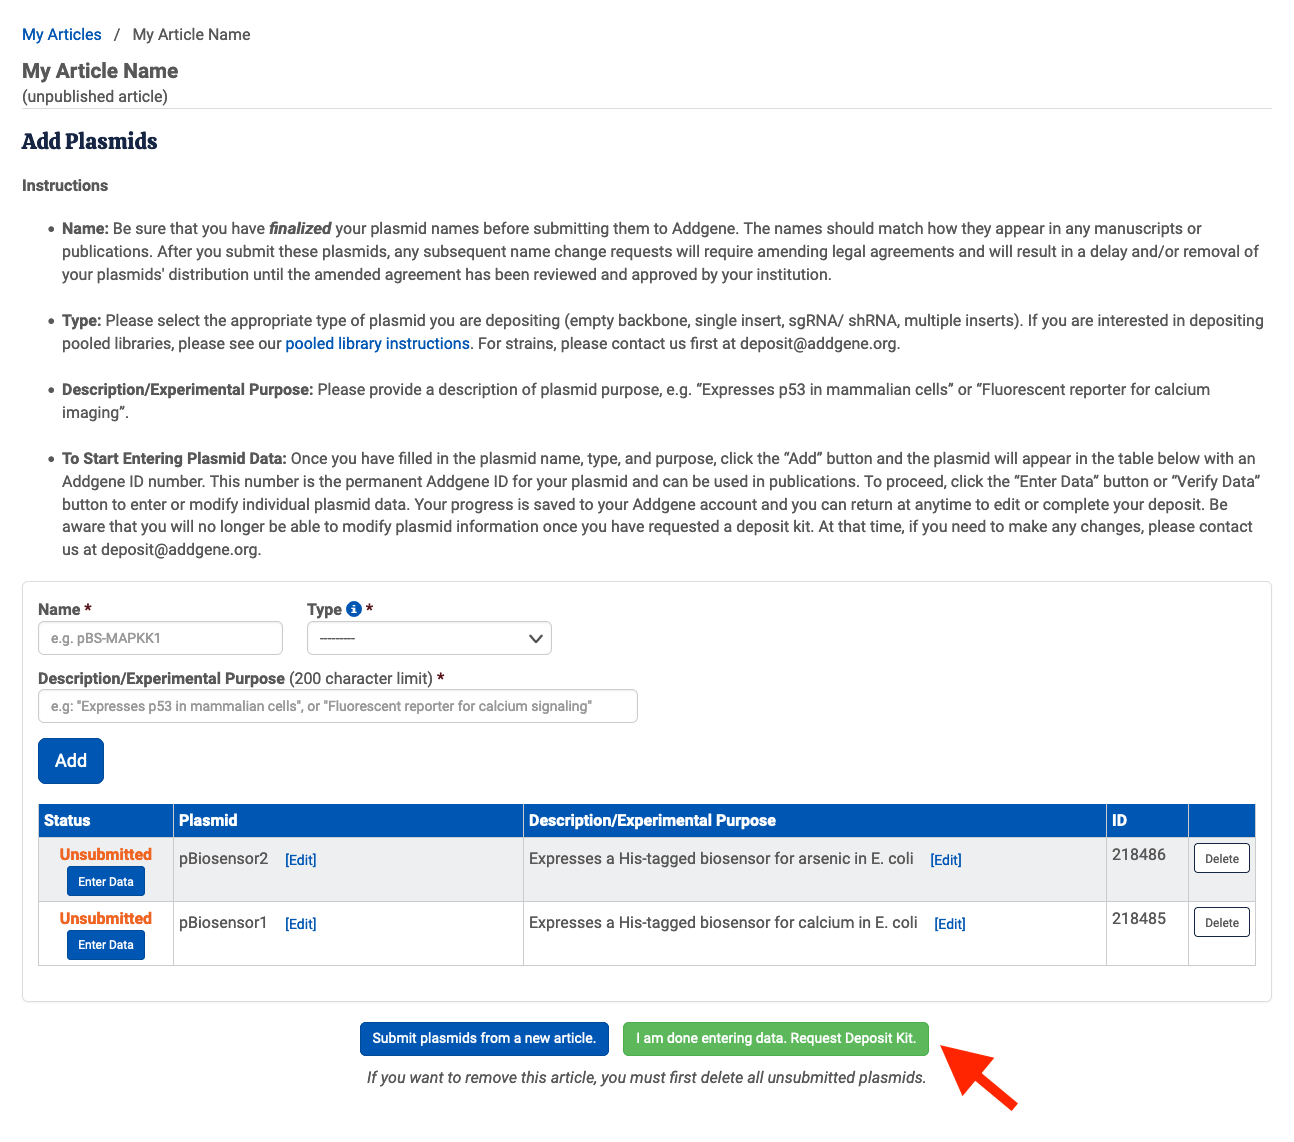Click the ID 218486 table cell

[x=1138, y=855]
